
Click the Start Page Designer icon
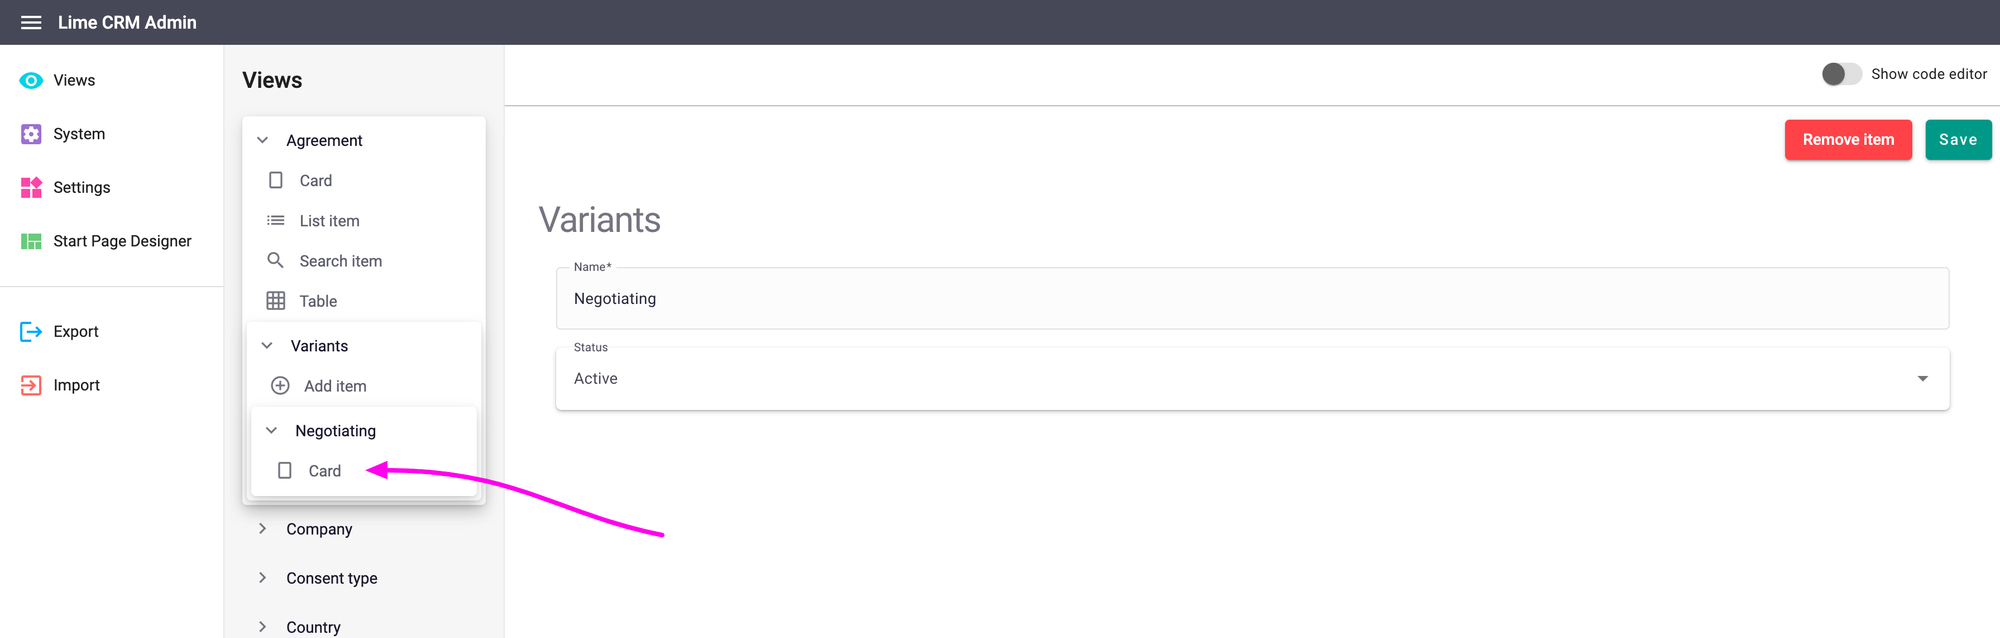31,241
